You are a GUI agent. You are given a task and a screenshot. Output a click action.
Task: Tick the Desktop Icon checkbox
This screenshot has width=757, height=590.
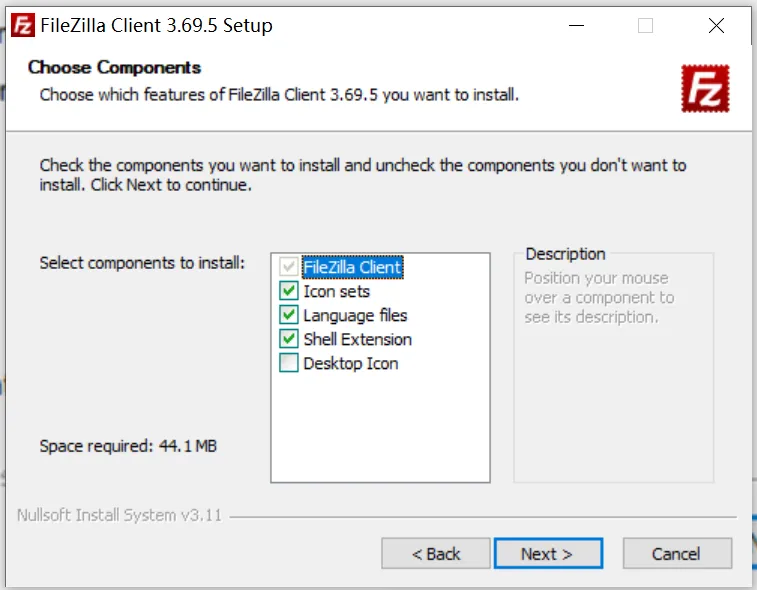point(289,363)
